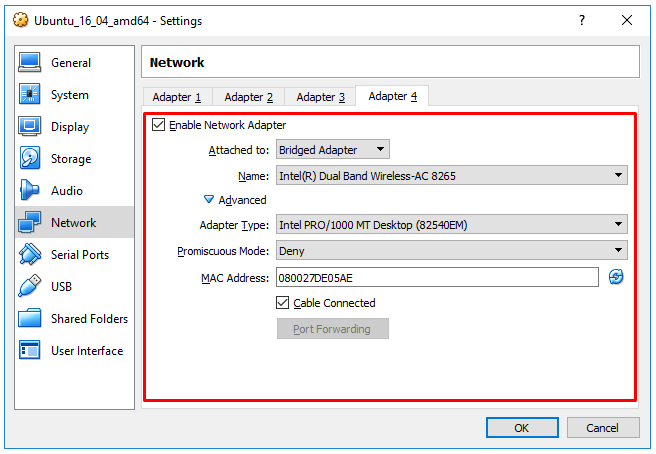Click the MAC Address label
656x454 pixels.
[235, 278]
